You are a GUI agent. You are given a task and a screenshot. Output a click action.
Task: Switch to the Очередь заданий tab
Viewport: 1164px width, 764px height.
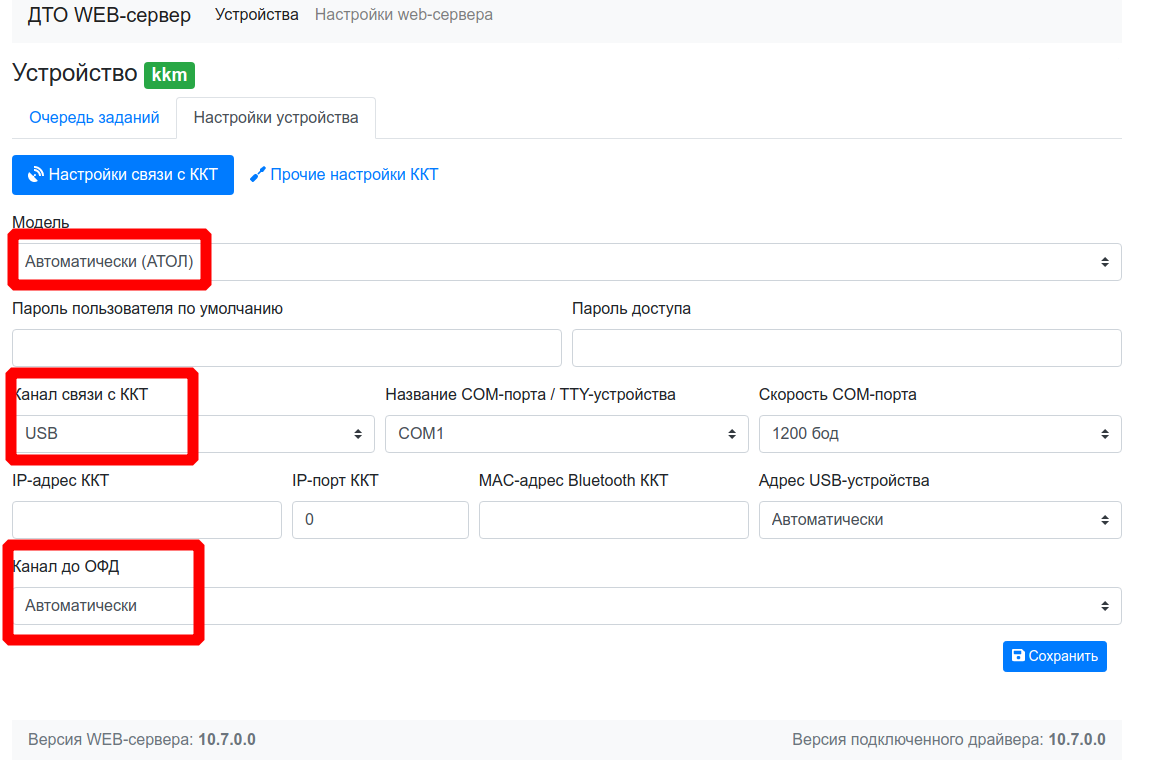click(x=94, y=118)
